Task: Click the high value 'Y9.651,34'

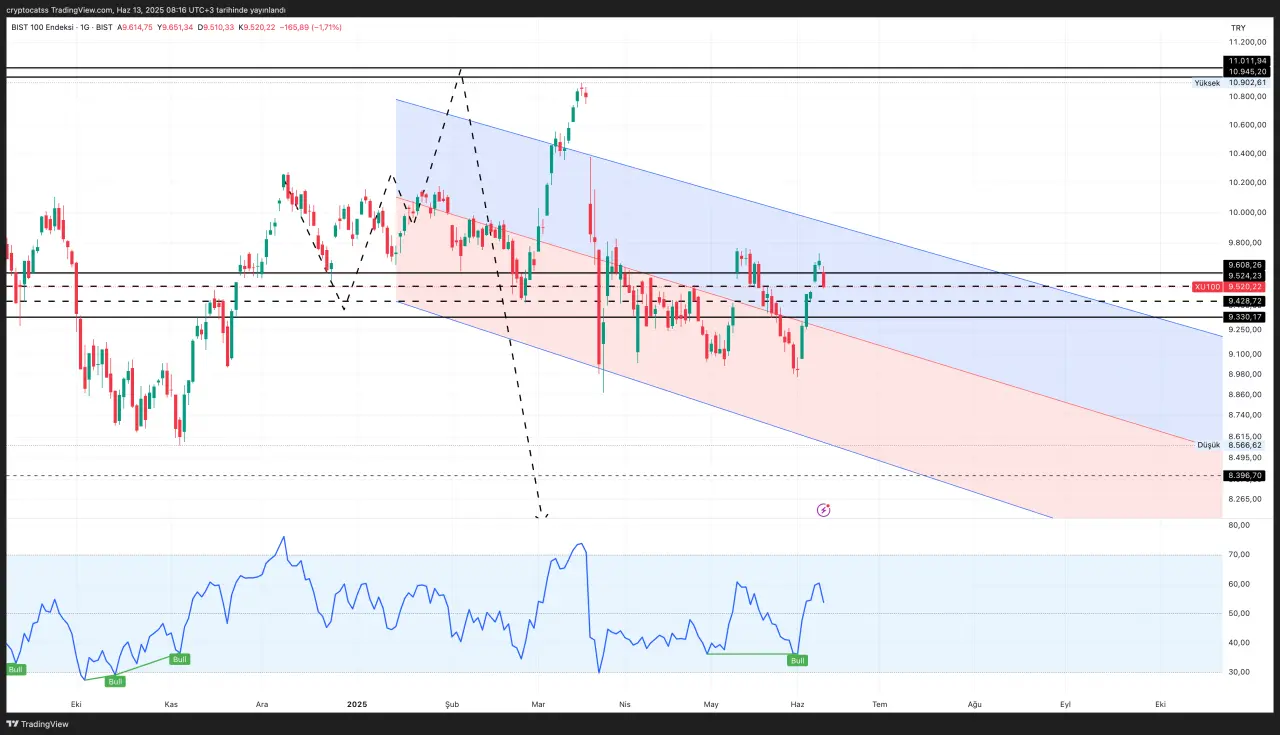Action: coord(176,27)
